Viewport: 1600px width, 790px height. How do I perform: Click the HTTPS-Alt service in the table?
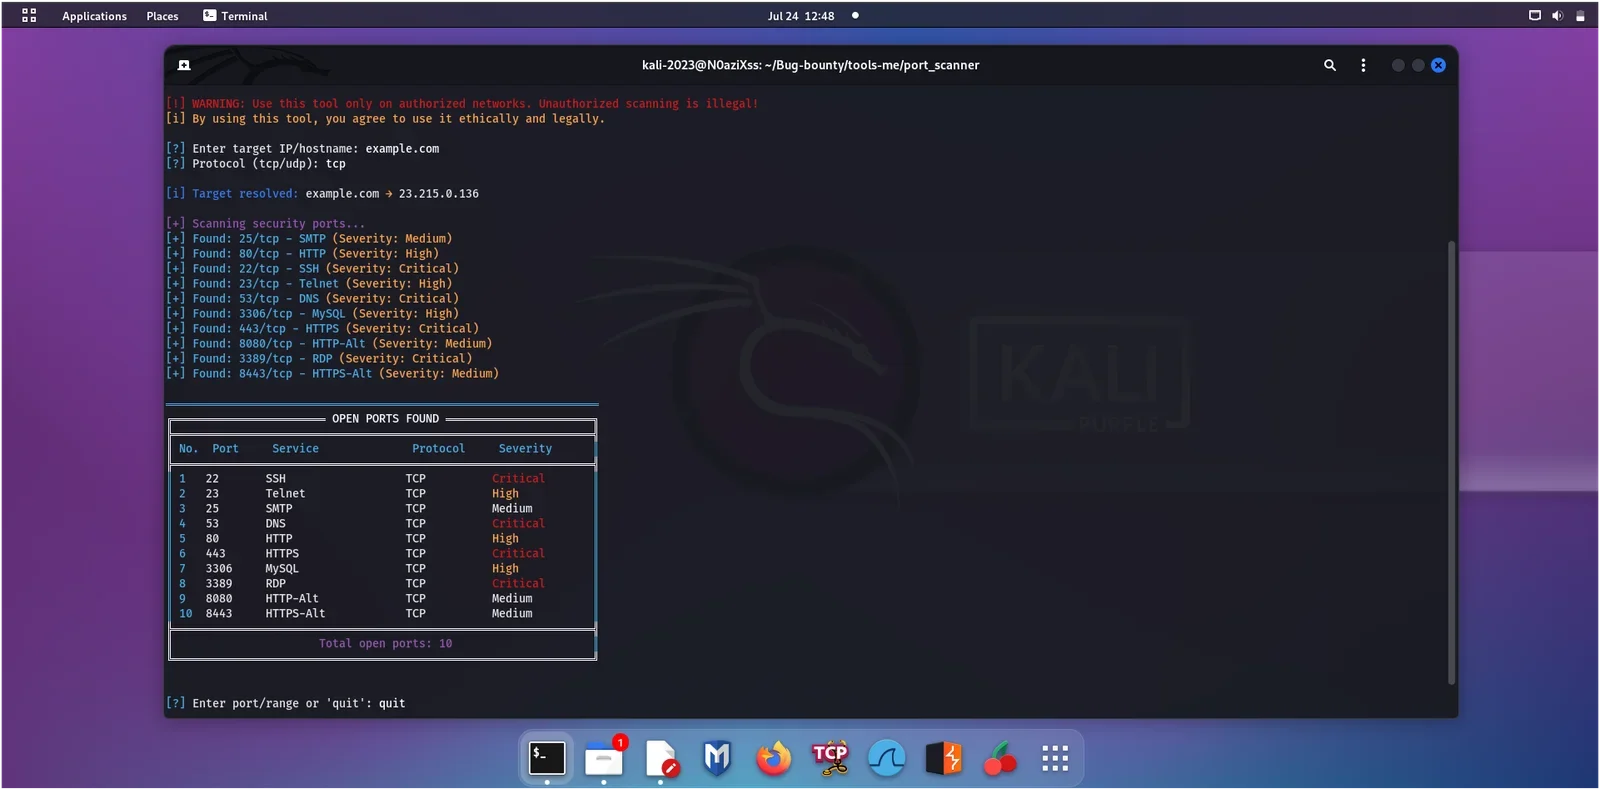point(295,614)
